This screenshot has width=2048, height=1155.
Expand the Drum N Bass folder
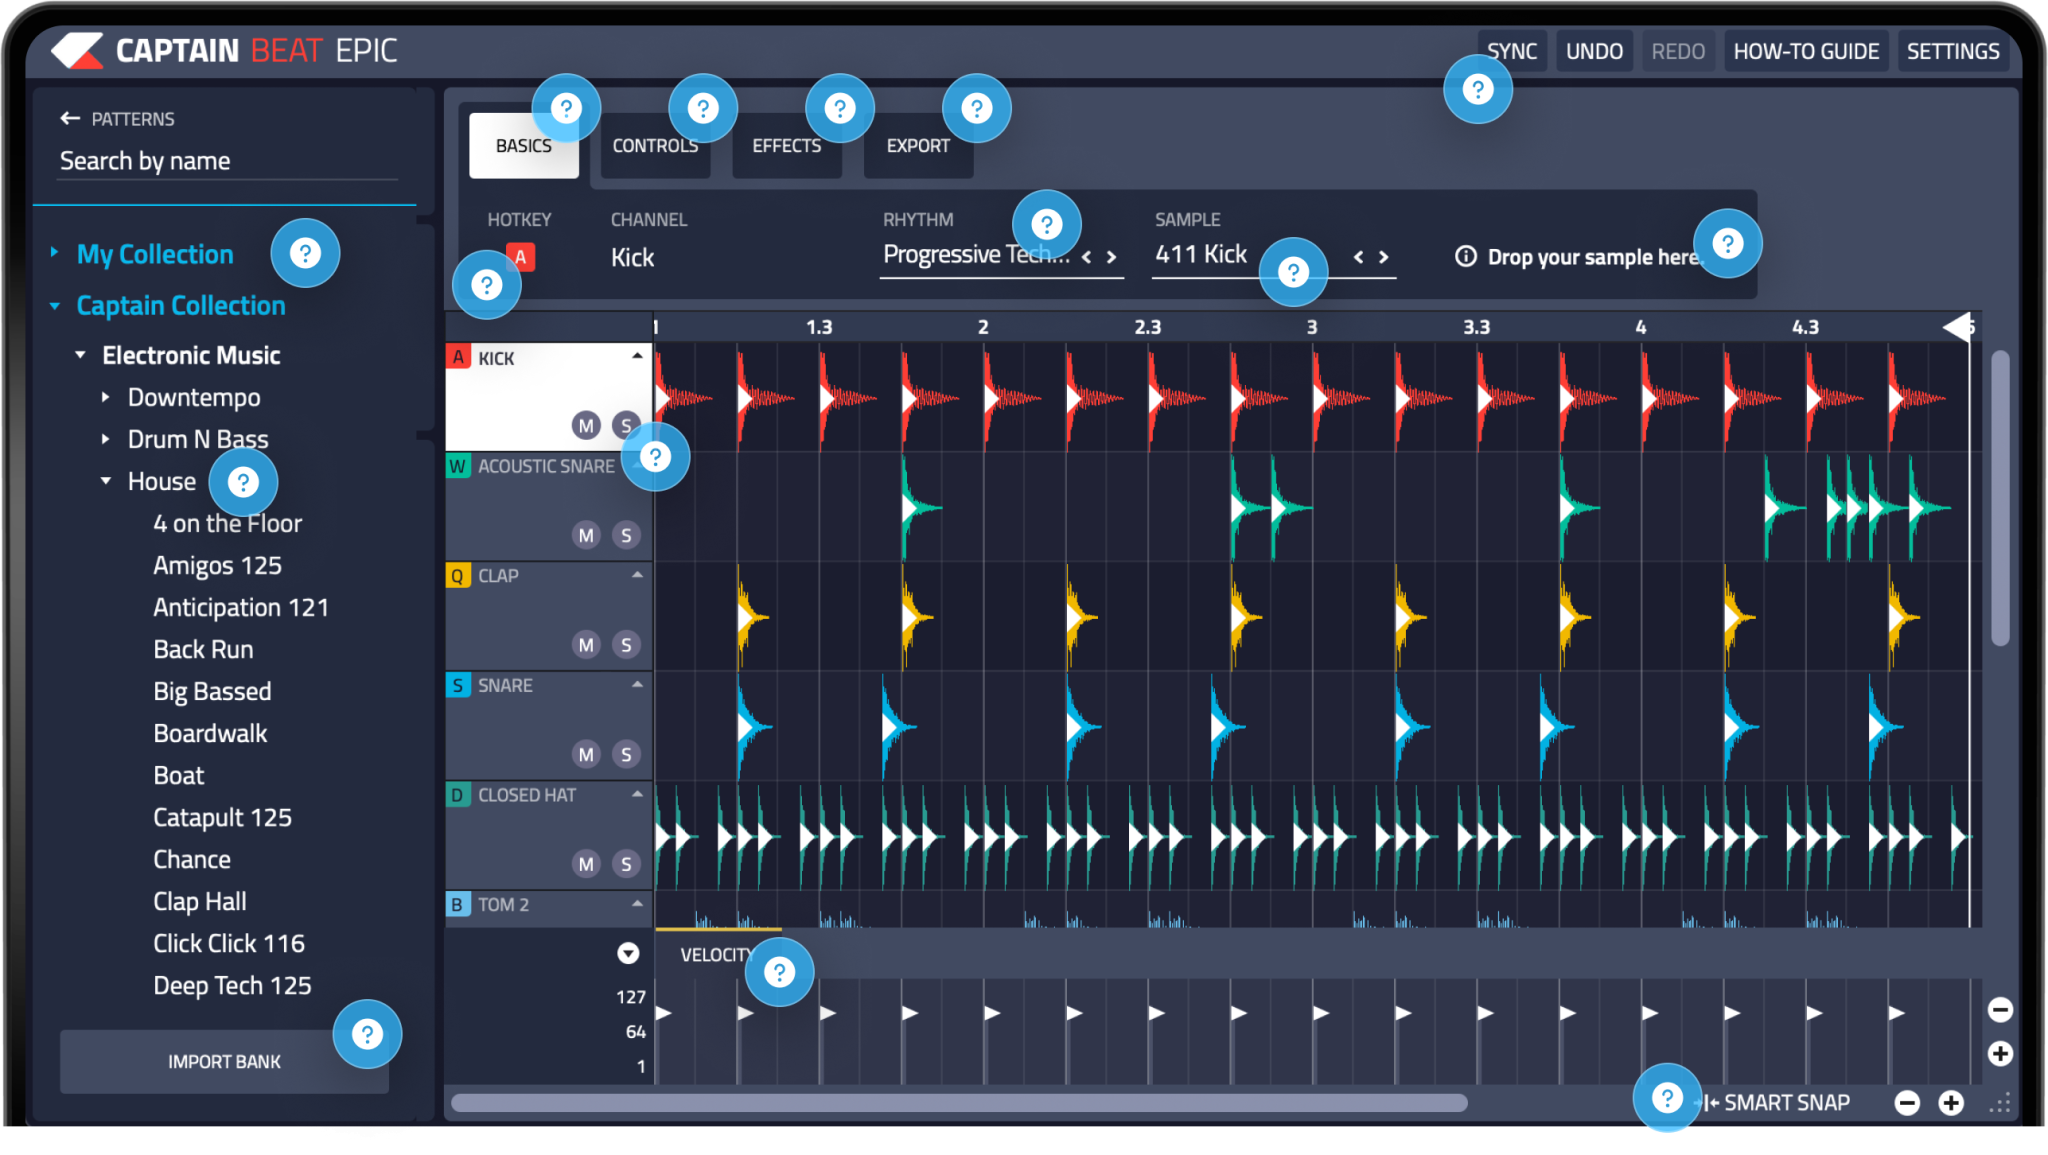(105, 439)
